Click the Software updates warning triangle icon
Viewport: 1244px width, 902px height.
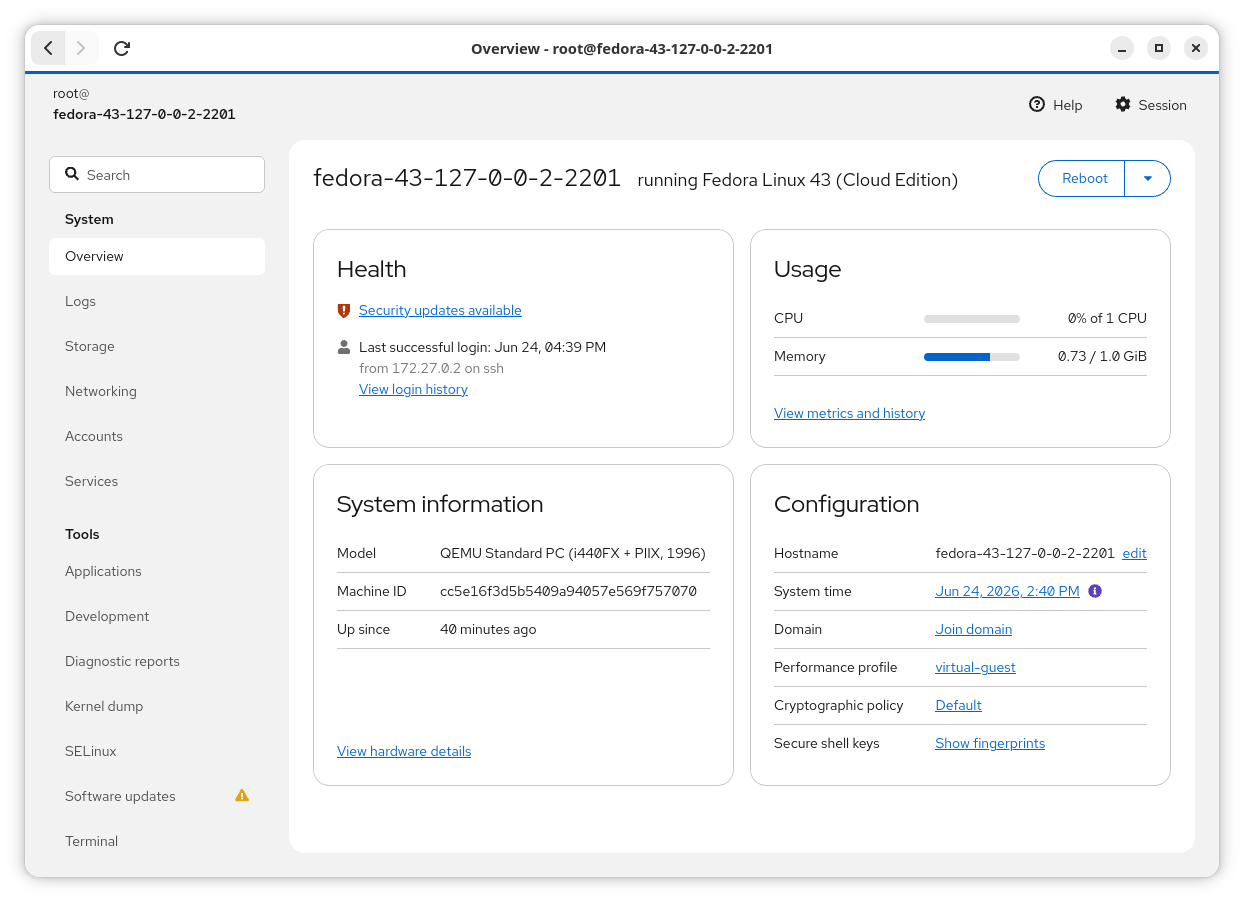point(242,795)
